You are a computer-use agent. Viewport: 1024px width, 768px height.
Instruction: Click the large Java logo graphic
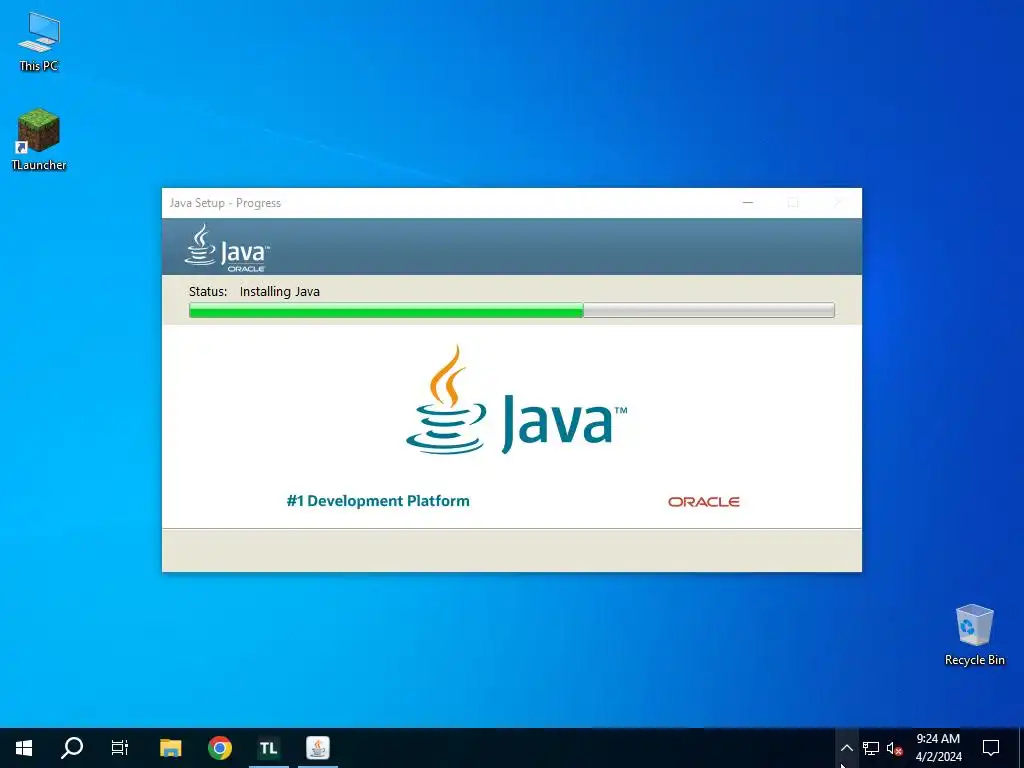516,400
